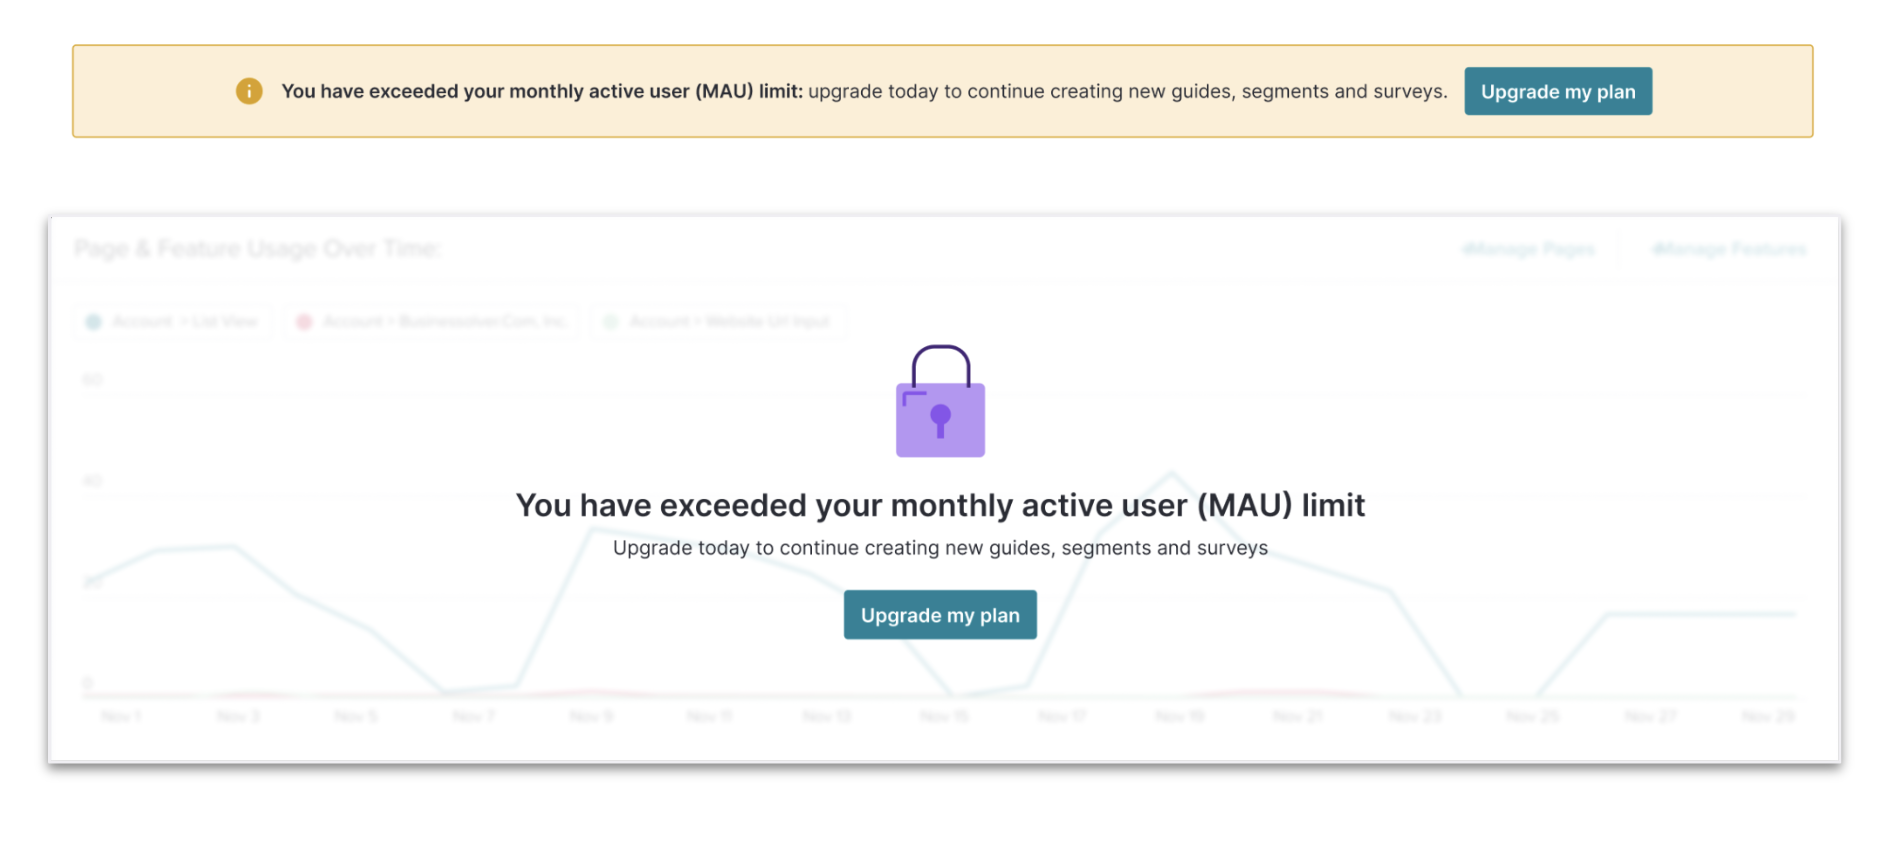Viewport: 1892px width, 858px height.
Task: Open the blurred Manage Pages link
Action: point(1528,249)
